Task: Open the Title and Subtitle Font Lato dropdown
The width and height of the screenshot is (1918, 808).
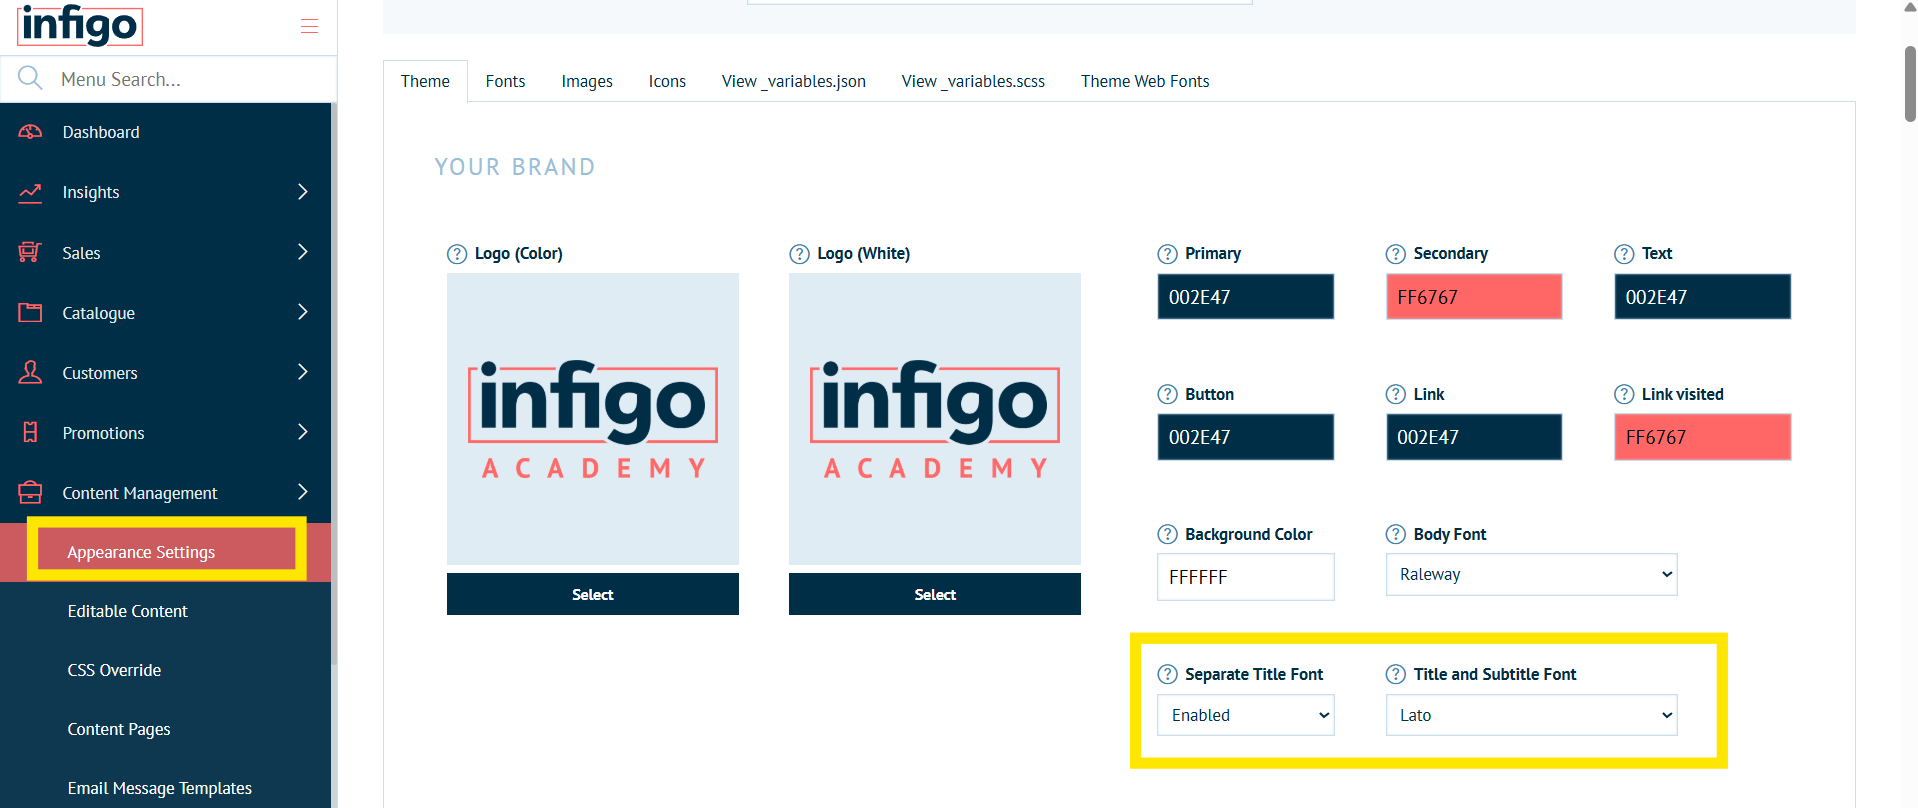Action: coord(1531,715)
